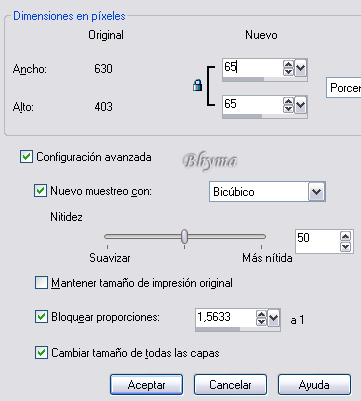Uncheck Nuevo muestreo con option
Screen dimensions: 361x401
[40, 191]
